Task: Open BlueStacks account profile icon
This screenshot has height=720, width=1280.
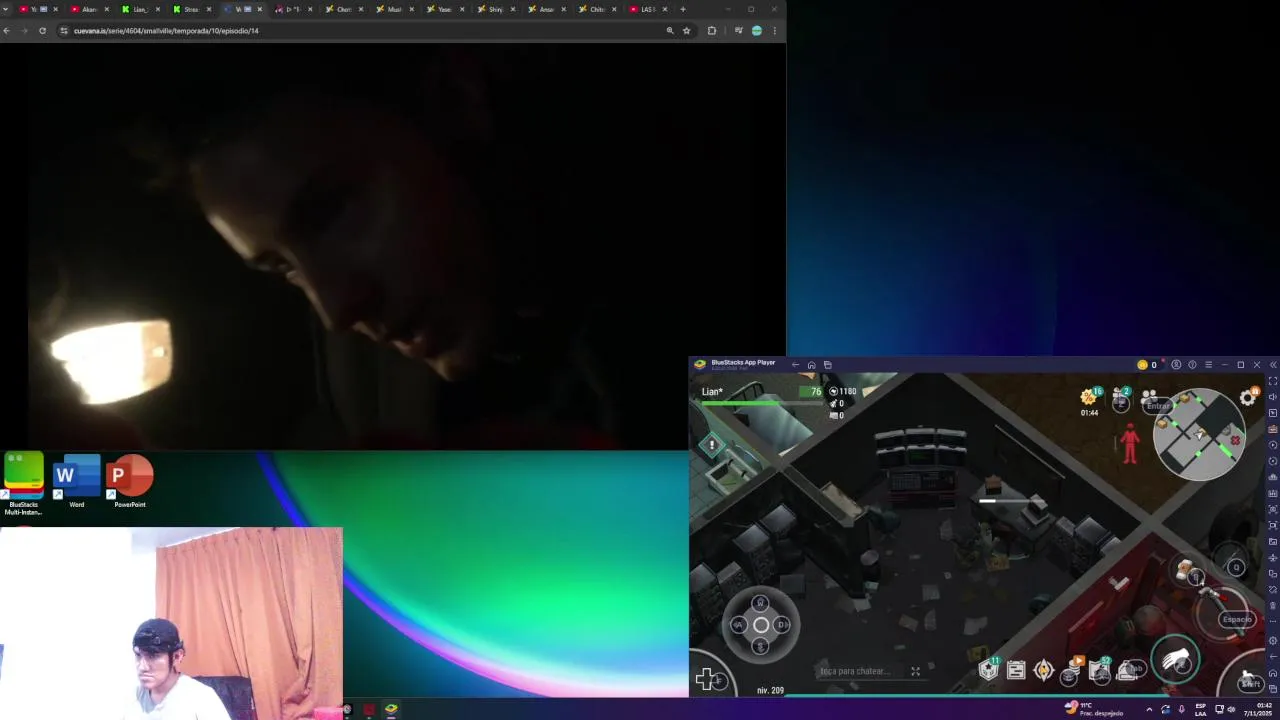Action: point(1176,365)
